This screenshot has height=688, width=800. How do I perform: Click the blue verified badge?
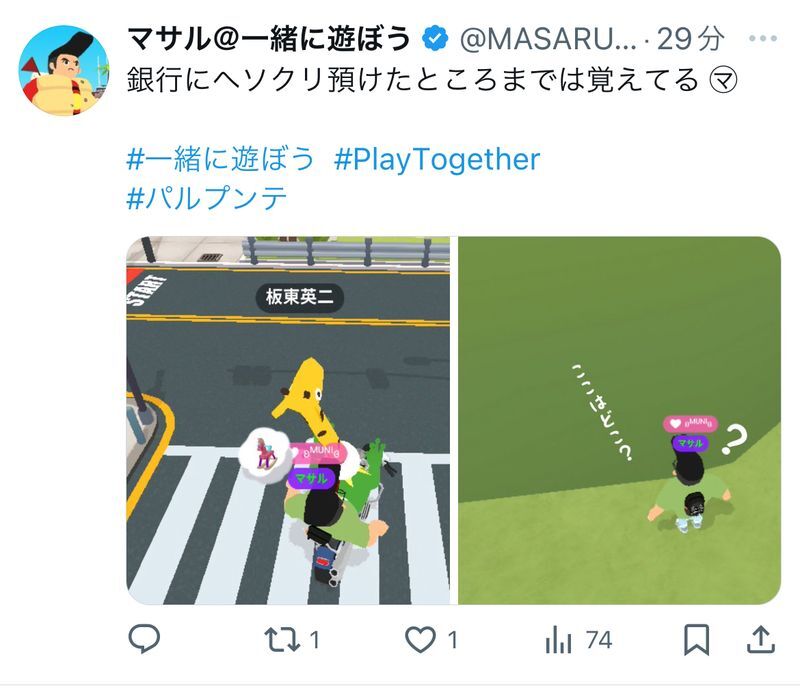[435, 38]
